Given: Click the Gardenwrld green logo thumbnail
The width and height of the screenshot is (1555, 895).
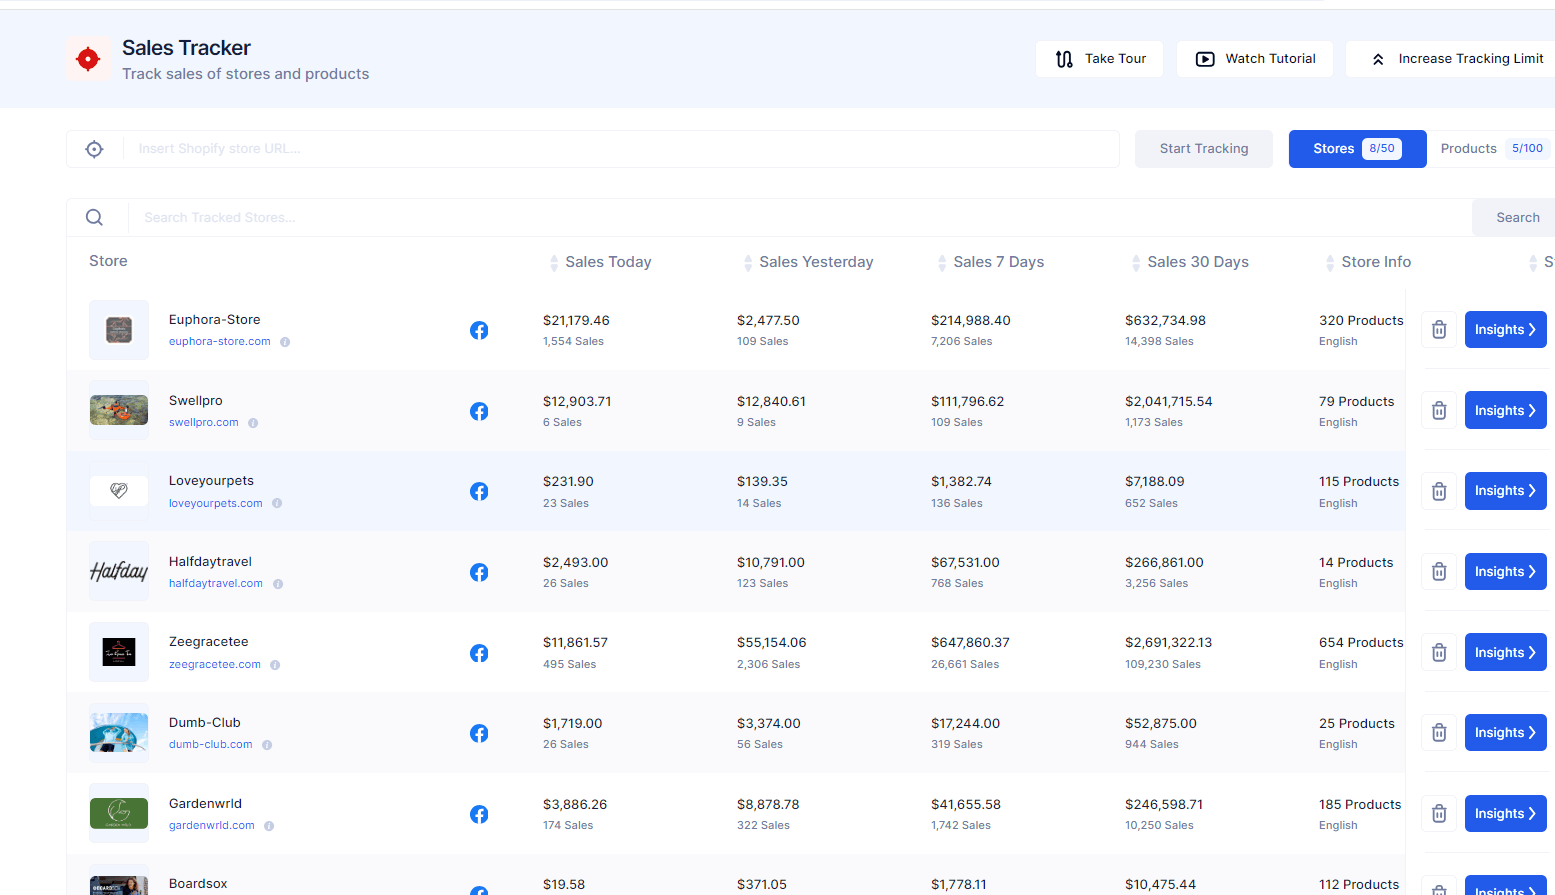Looking at the screenshot, I should [119, 813].
